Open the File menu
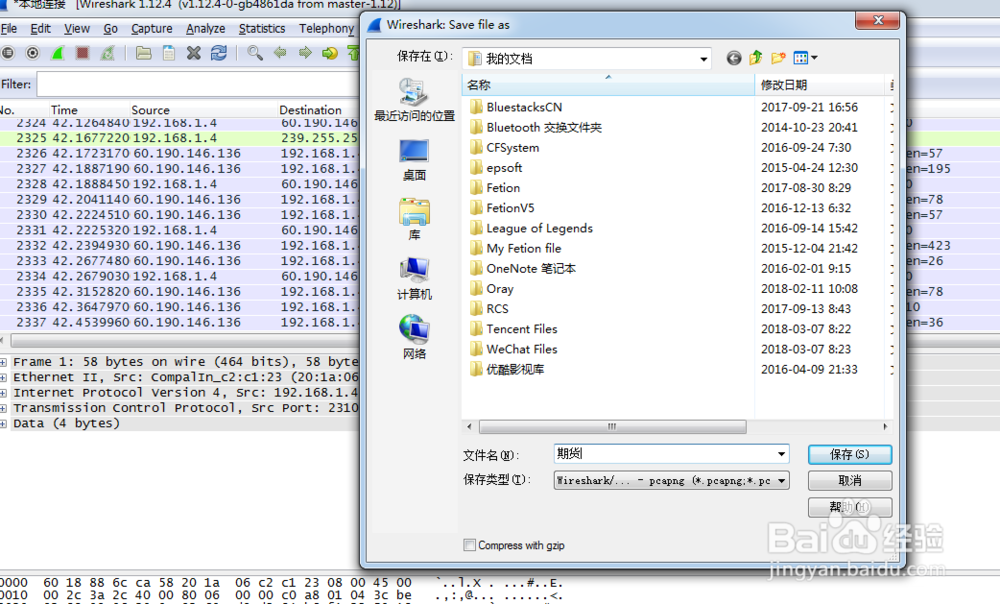1000x604 pixels. click(x=9, y=29)
